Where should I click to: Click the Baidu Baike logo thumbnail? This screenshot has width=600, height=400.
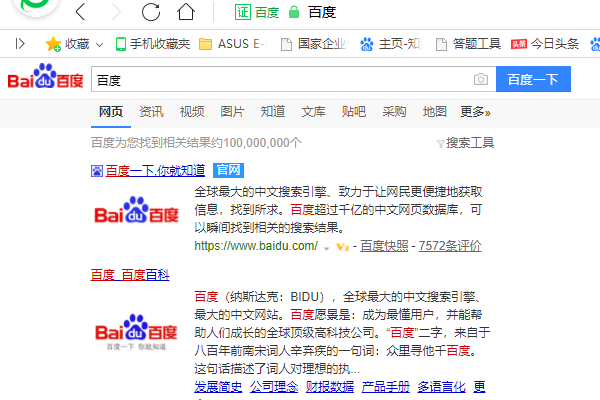point(136,331)
